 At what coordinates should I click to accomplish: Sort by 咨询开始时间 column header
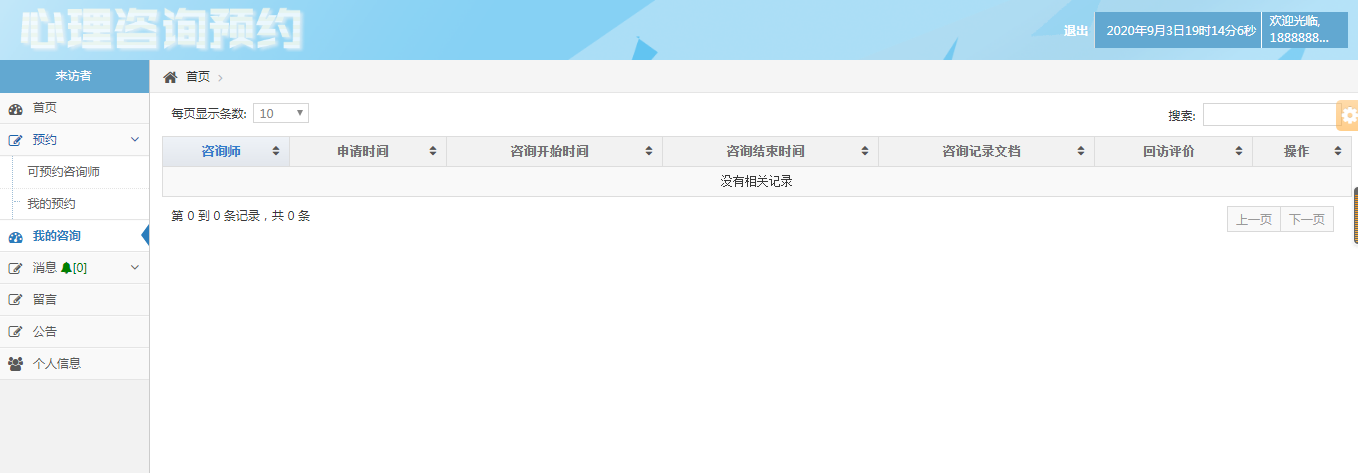(x=555, y=151)
